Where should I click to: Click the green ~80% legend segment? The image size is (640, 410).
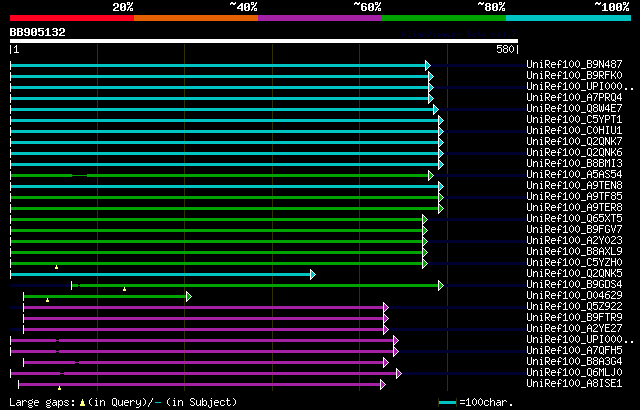(444, 18)
